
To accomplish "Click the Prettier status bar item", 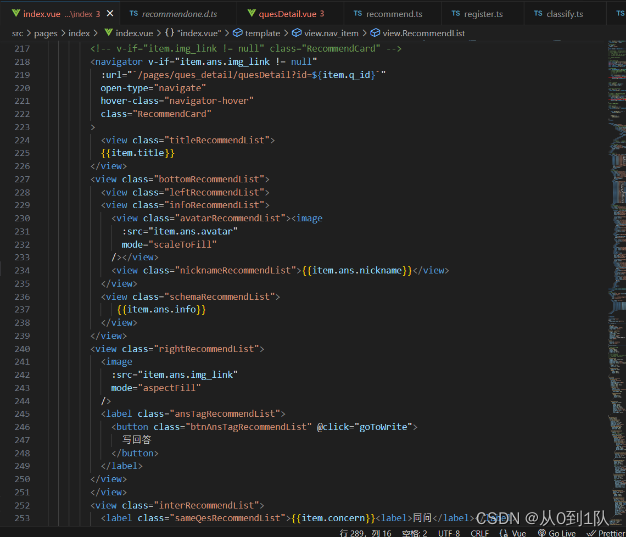I will (x=606, y=533).
